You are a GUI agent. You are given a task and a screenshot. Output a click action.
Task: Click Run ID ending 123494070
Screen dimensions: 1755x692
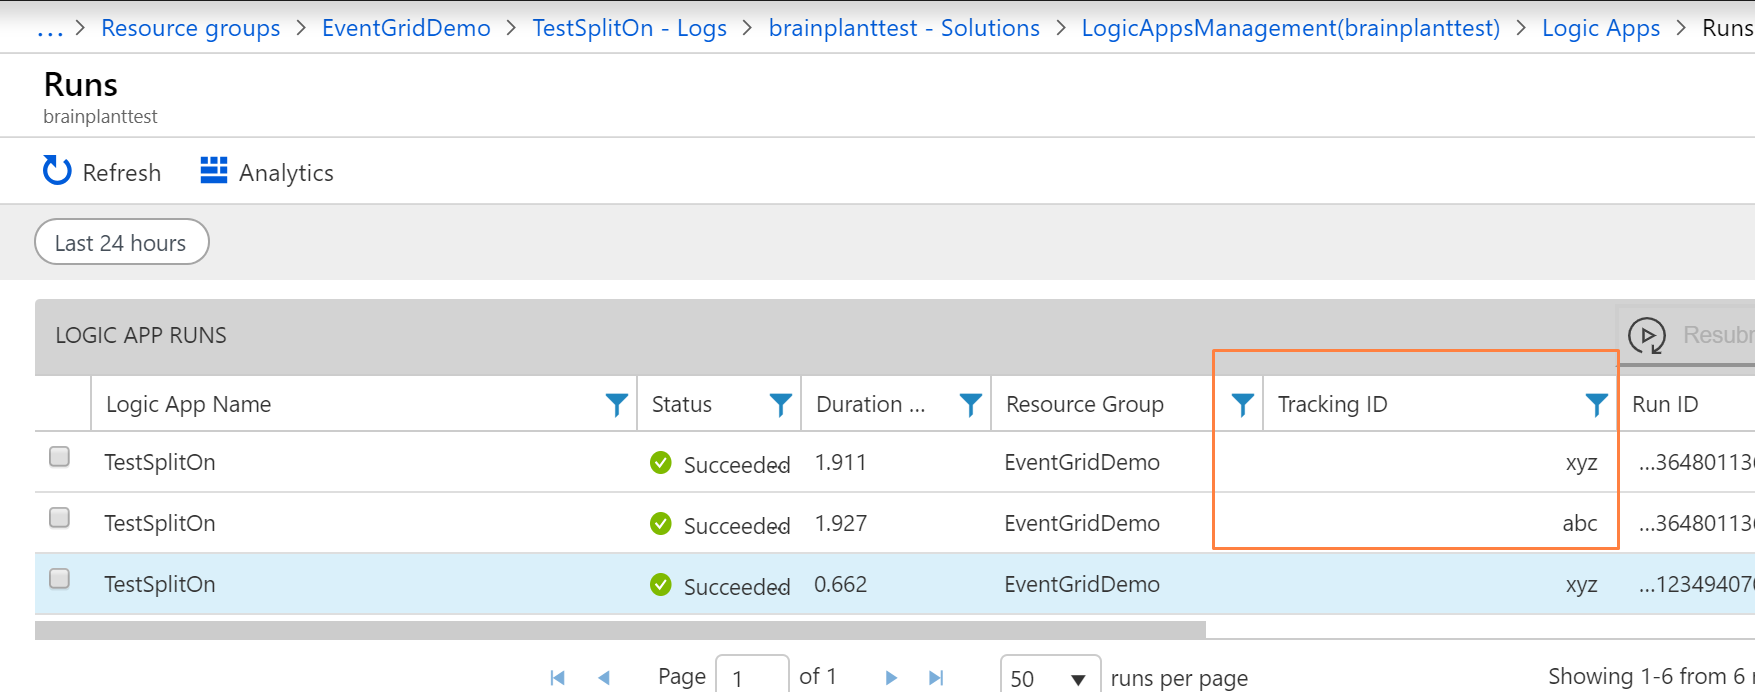(x=1696, y=584)
